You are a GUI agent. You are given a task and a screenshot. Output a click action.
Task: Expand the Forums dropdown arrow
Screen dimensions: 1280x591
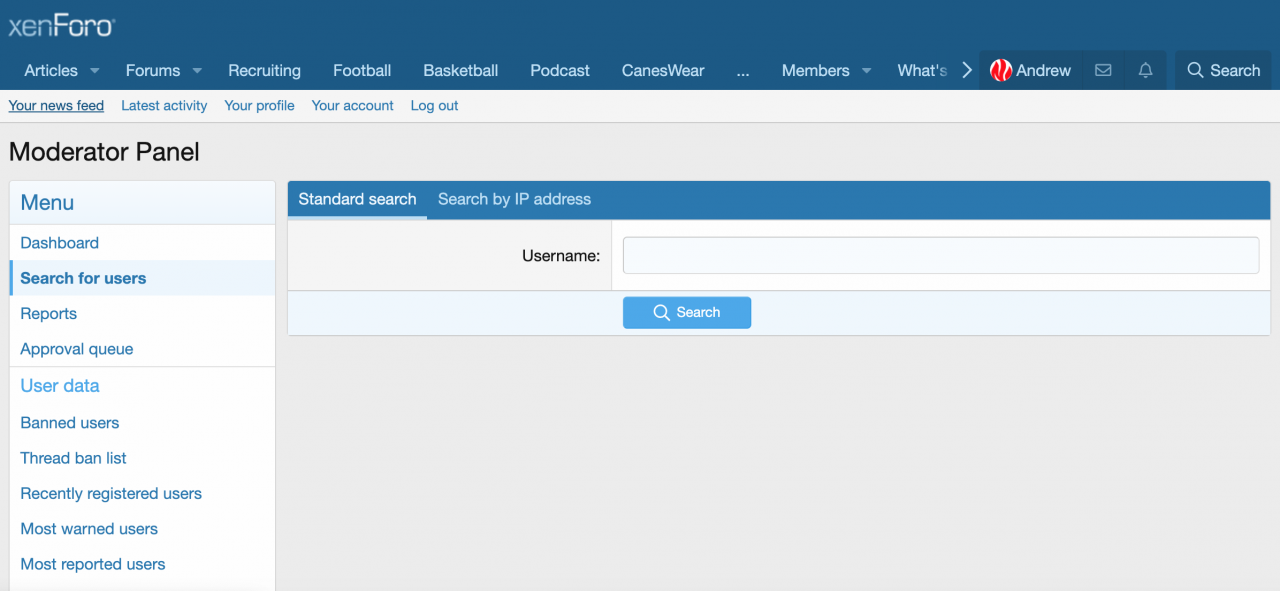coord(197,71)
